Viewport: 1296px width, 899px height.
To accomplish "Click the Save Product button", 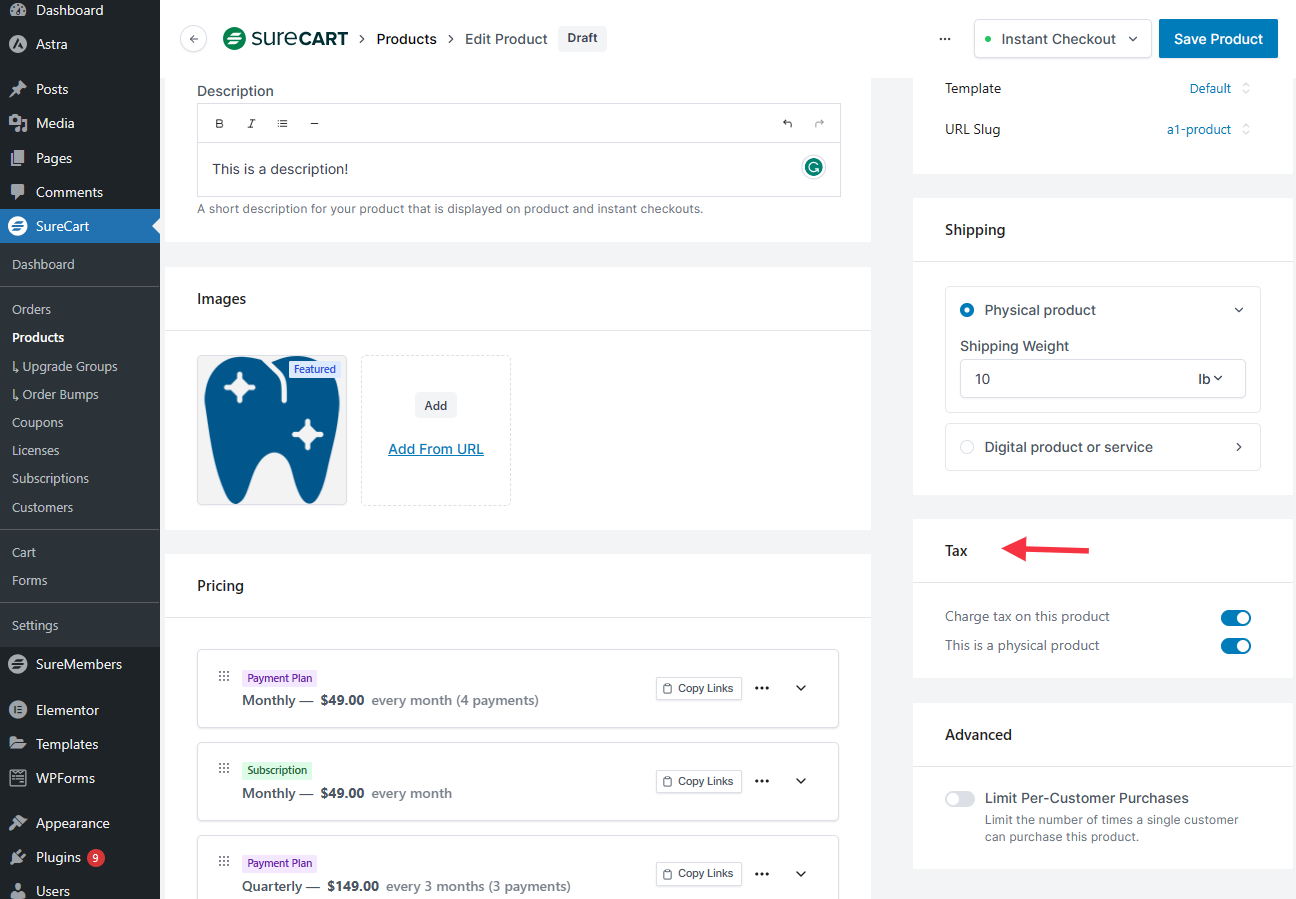I will tap(1217, 39).
